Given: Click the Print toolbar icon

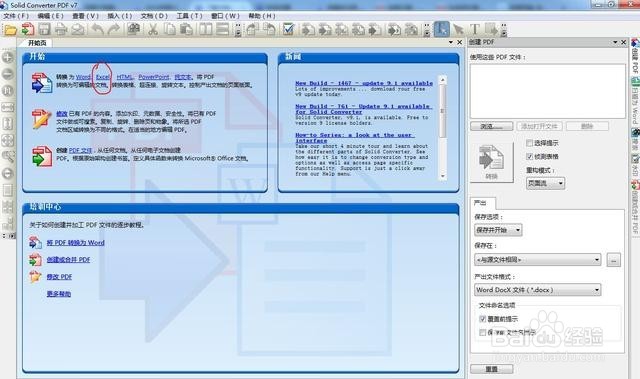Looking at the screenshot, I should click(61, 29).
